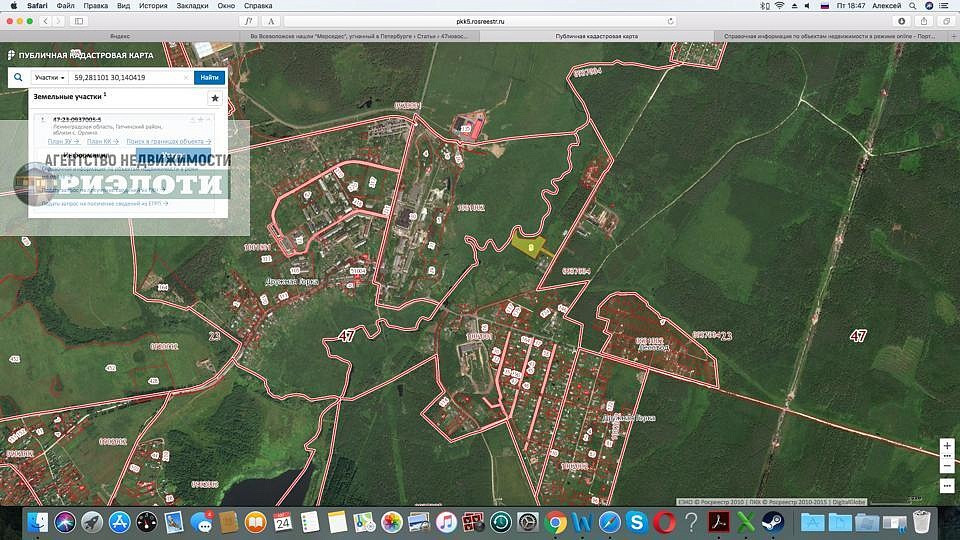This screenshot has width=960, height=540.
Task: Click the toolbar button labeled A
Action: (x=271, y=21)
